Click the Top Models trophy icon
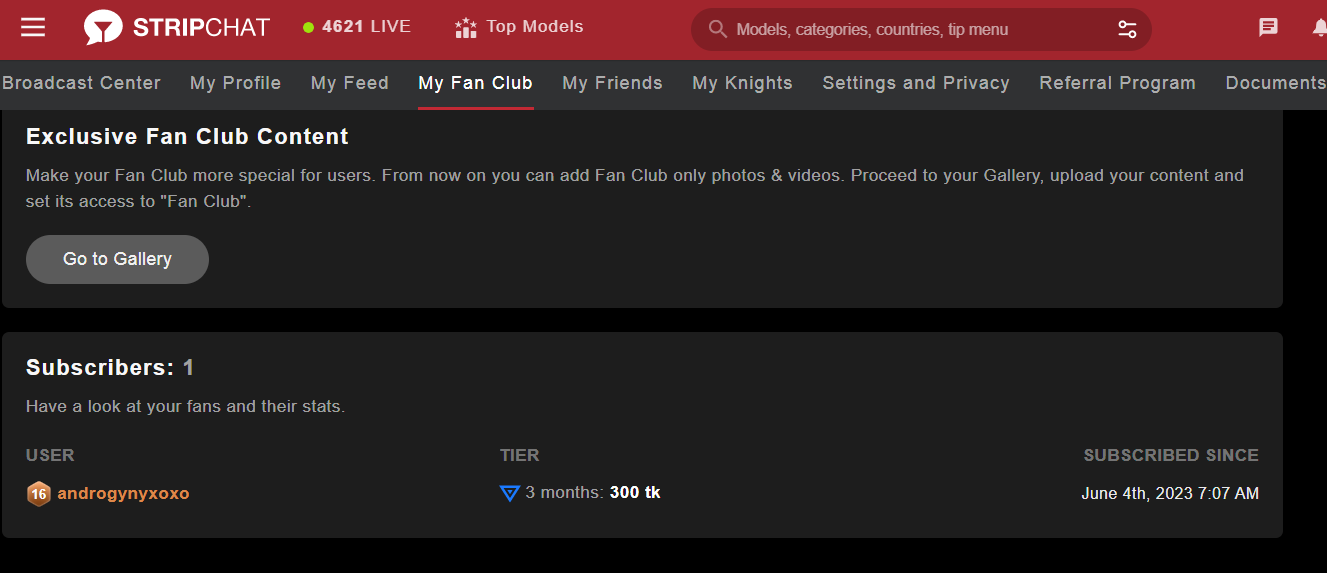Image resolution: width=1327 pixels, height=573 pixels. 465,28
